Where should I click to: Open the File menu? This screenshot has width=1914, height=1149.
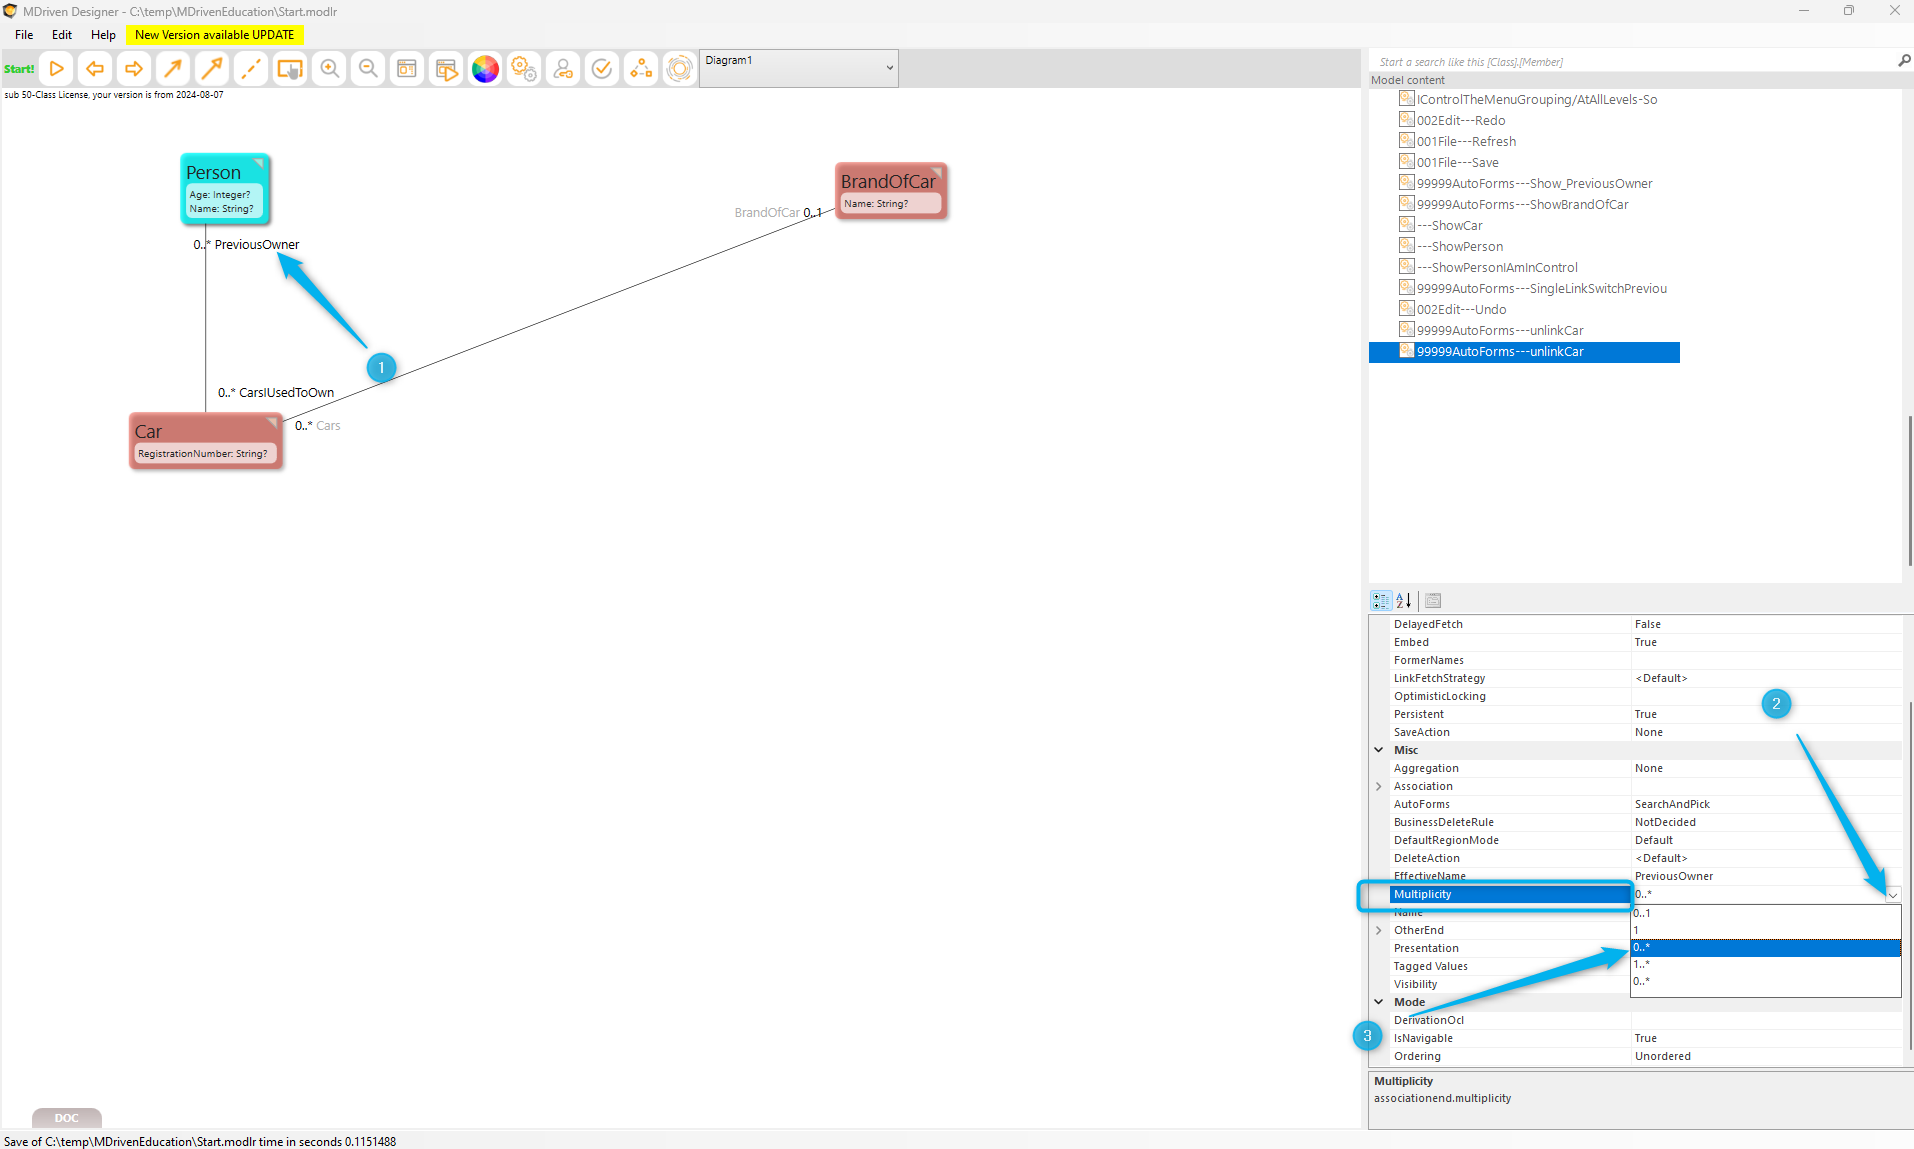[x=24, y=35]
